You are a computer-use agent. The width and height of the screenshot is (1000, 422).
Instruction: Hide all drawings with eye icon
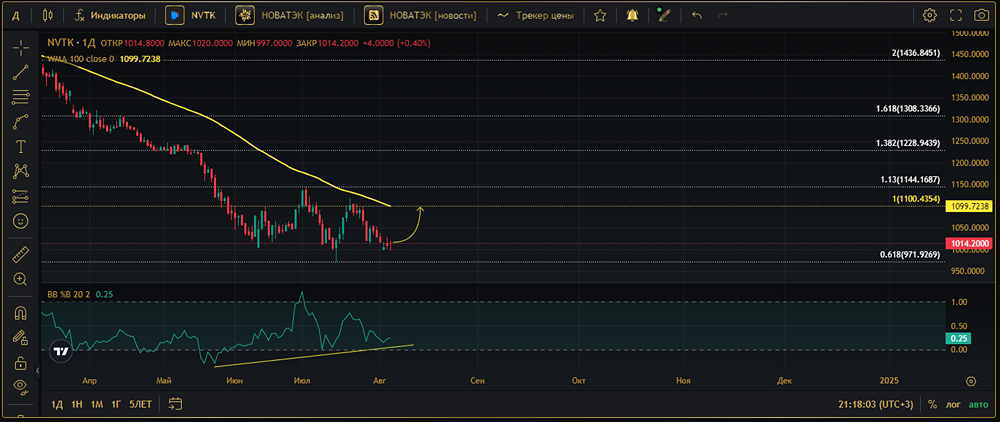pyautogui.click(x=21, y=385)
